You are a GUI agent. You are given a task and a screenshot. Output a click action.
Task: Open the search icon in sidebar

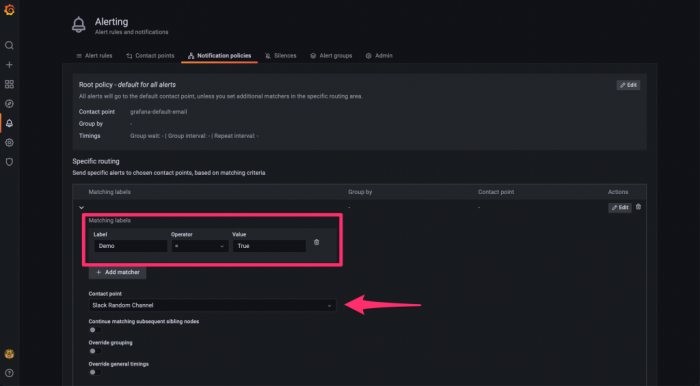pos(9,46)
